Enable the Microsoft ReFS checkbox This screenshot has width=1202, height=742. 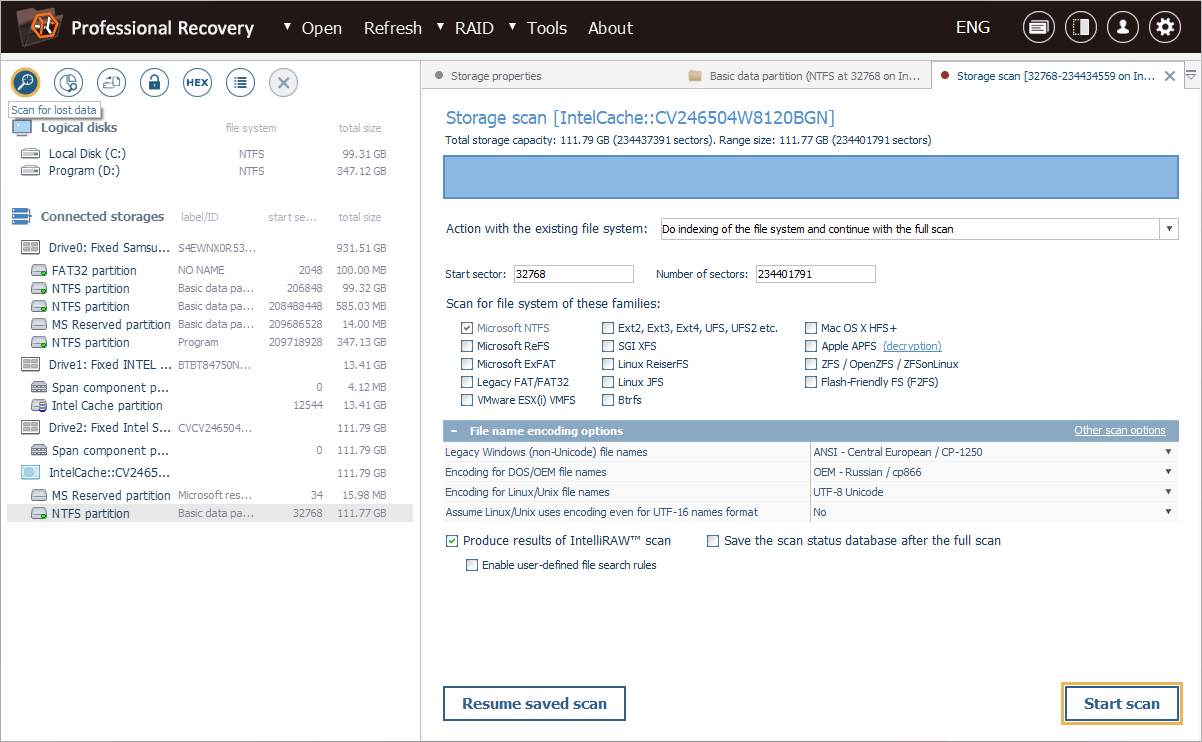point(467,346)
